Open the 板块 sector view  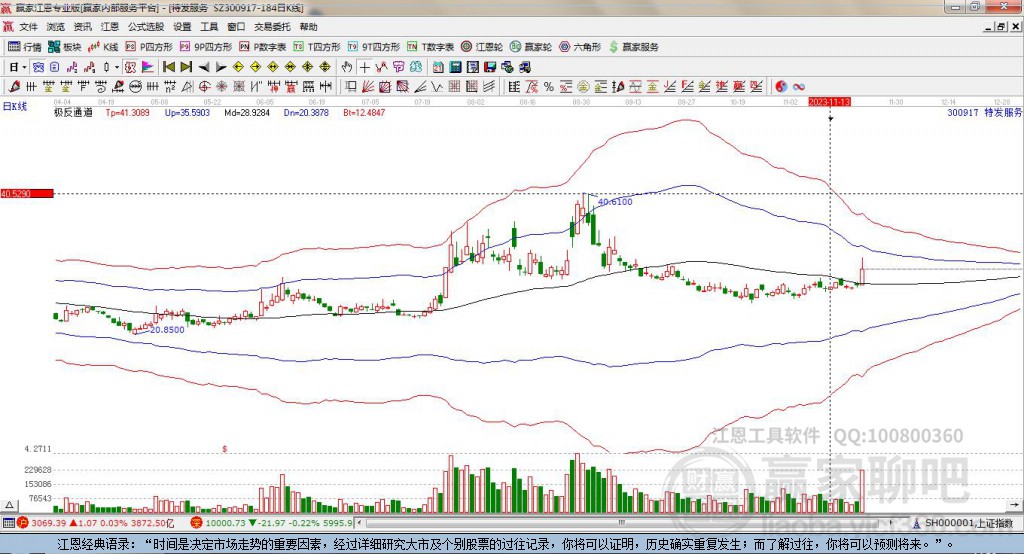click(x=65, y=47)
